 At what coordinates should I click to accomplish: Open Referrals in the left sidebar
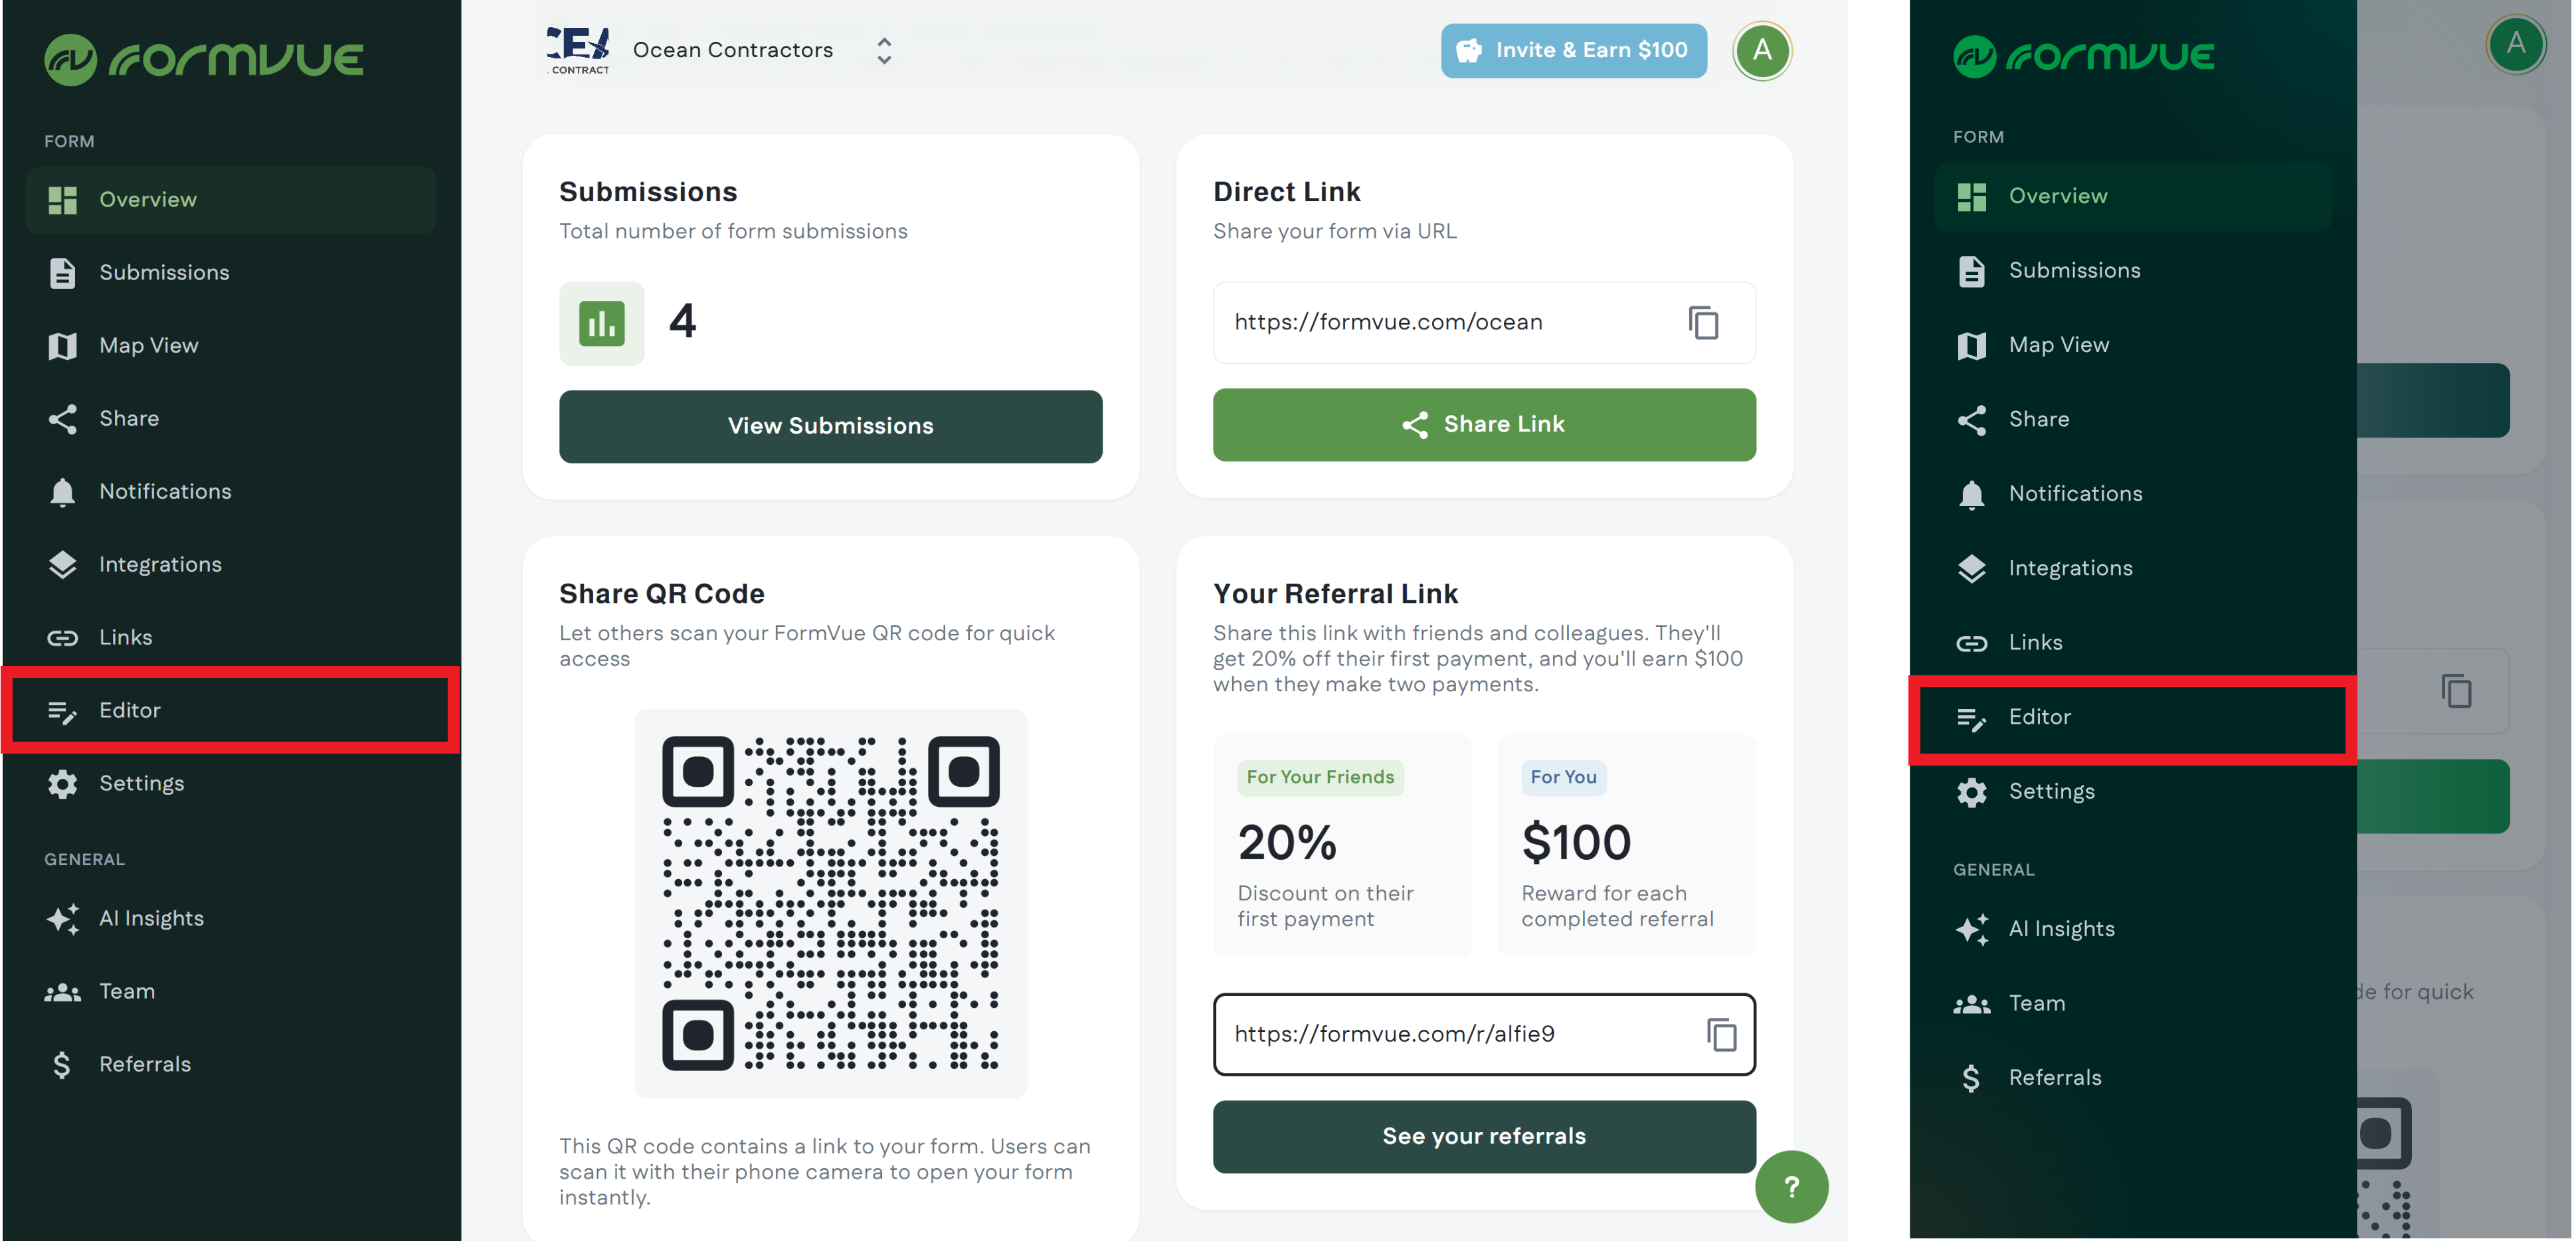(x=144, y=1065)
